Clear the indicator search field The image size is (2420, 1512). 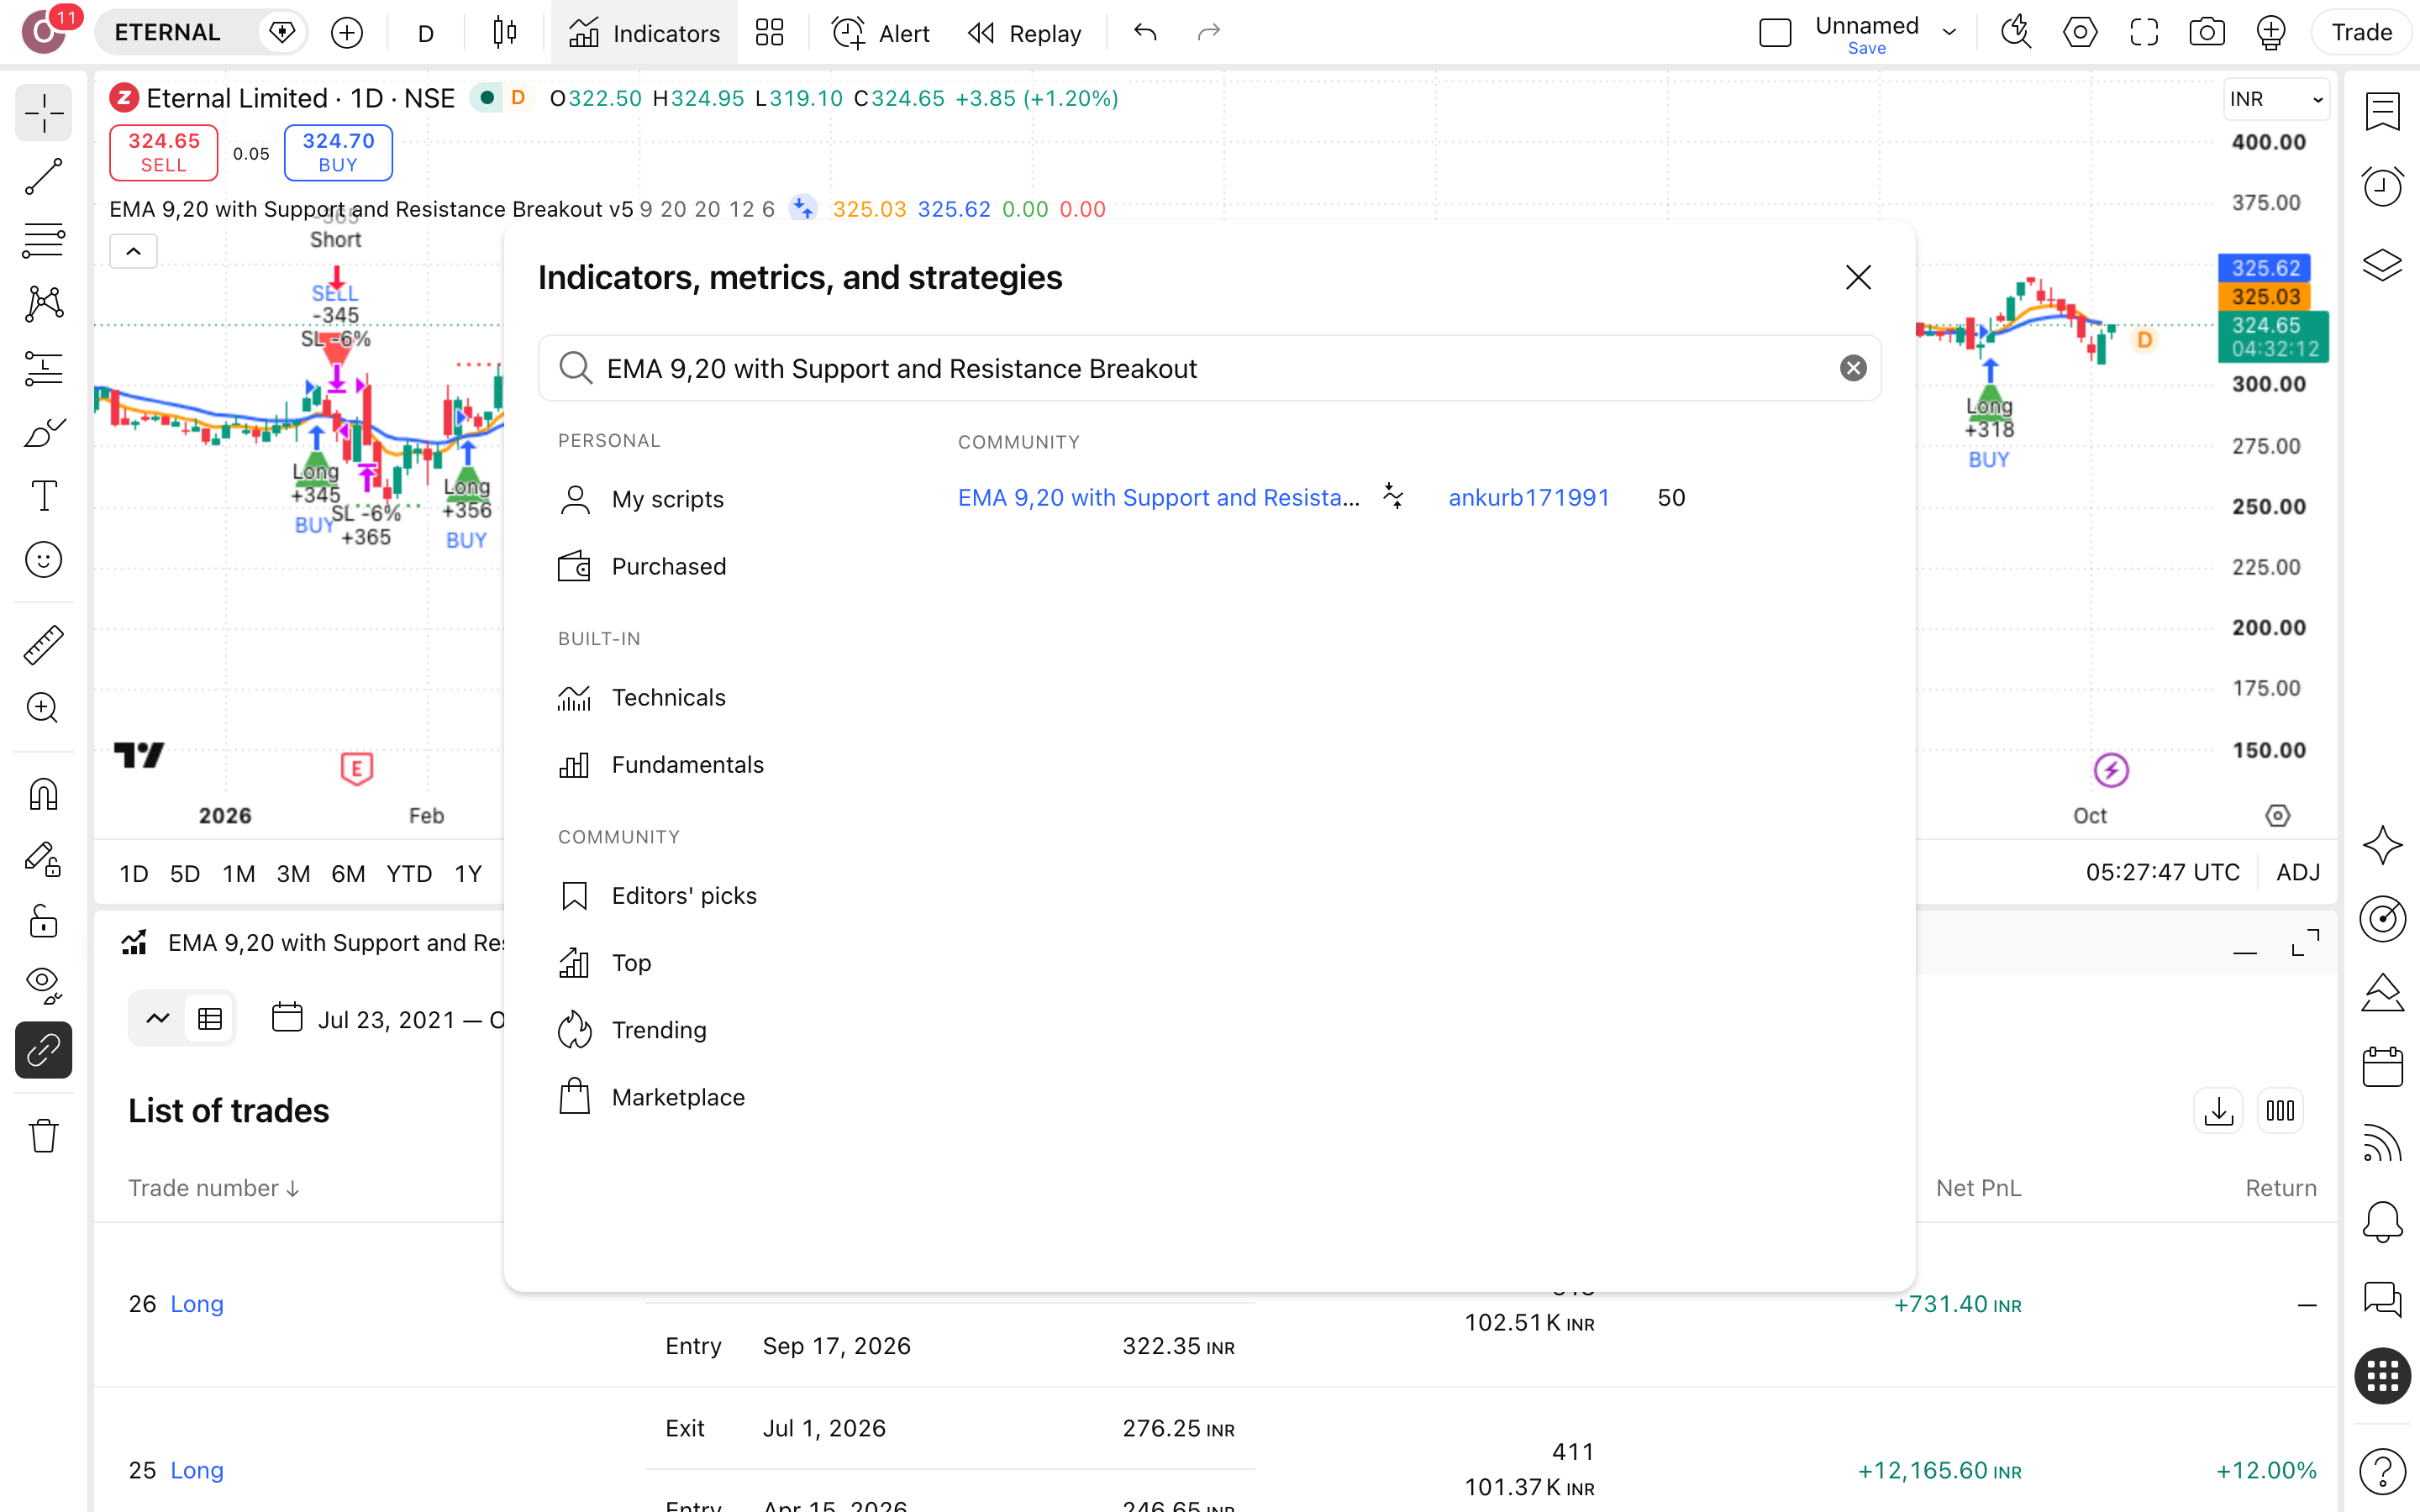[1853, 368]
